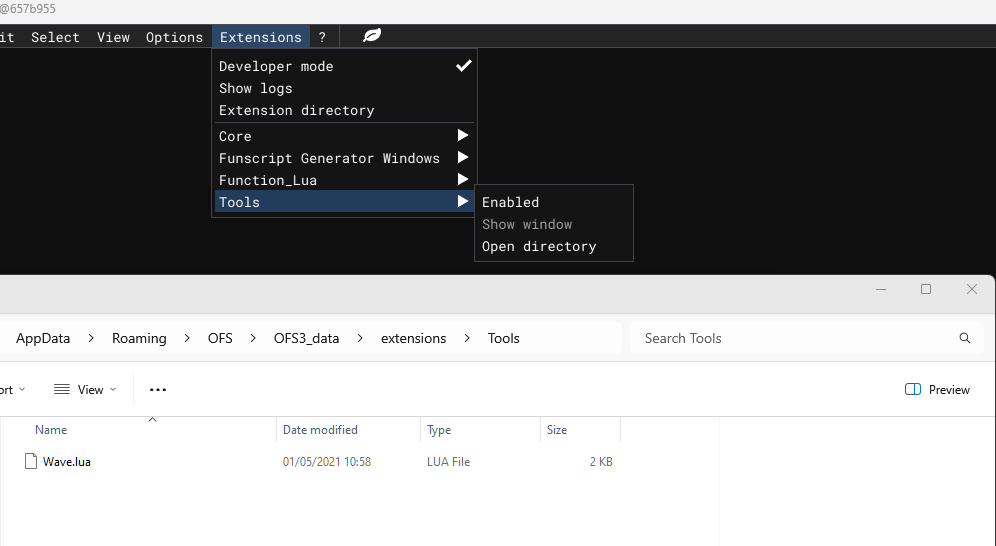This screenshot has height=546, width=996.
Task: Open the Extensions menu
Action: tap(260, 37)
